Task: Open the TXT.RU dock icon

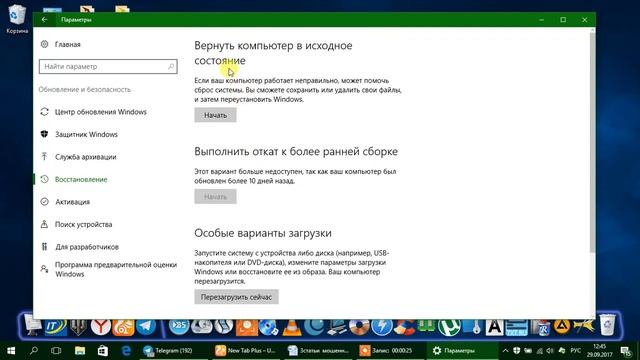Action: (x=517, y=327)
